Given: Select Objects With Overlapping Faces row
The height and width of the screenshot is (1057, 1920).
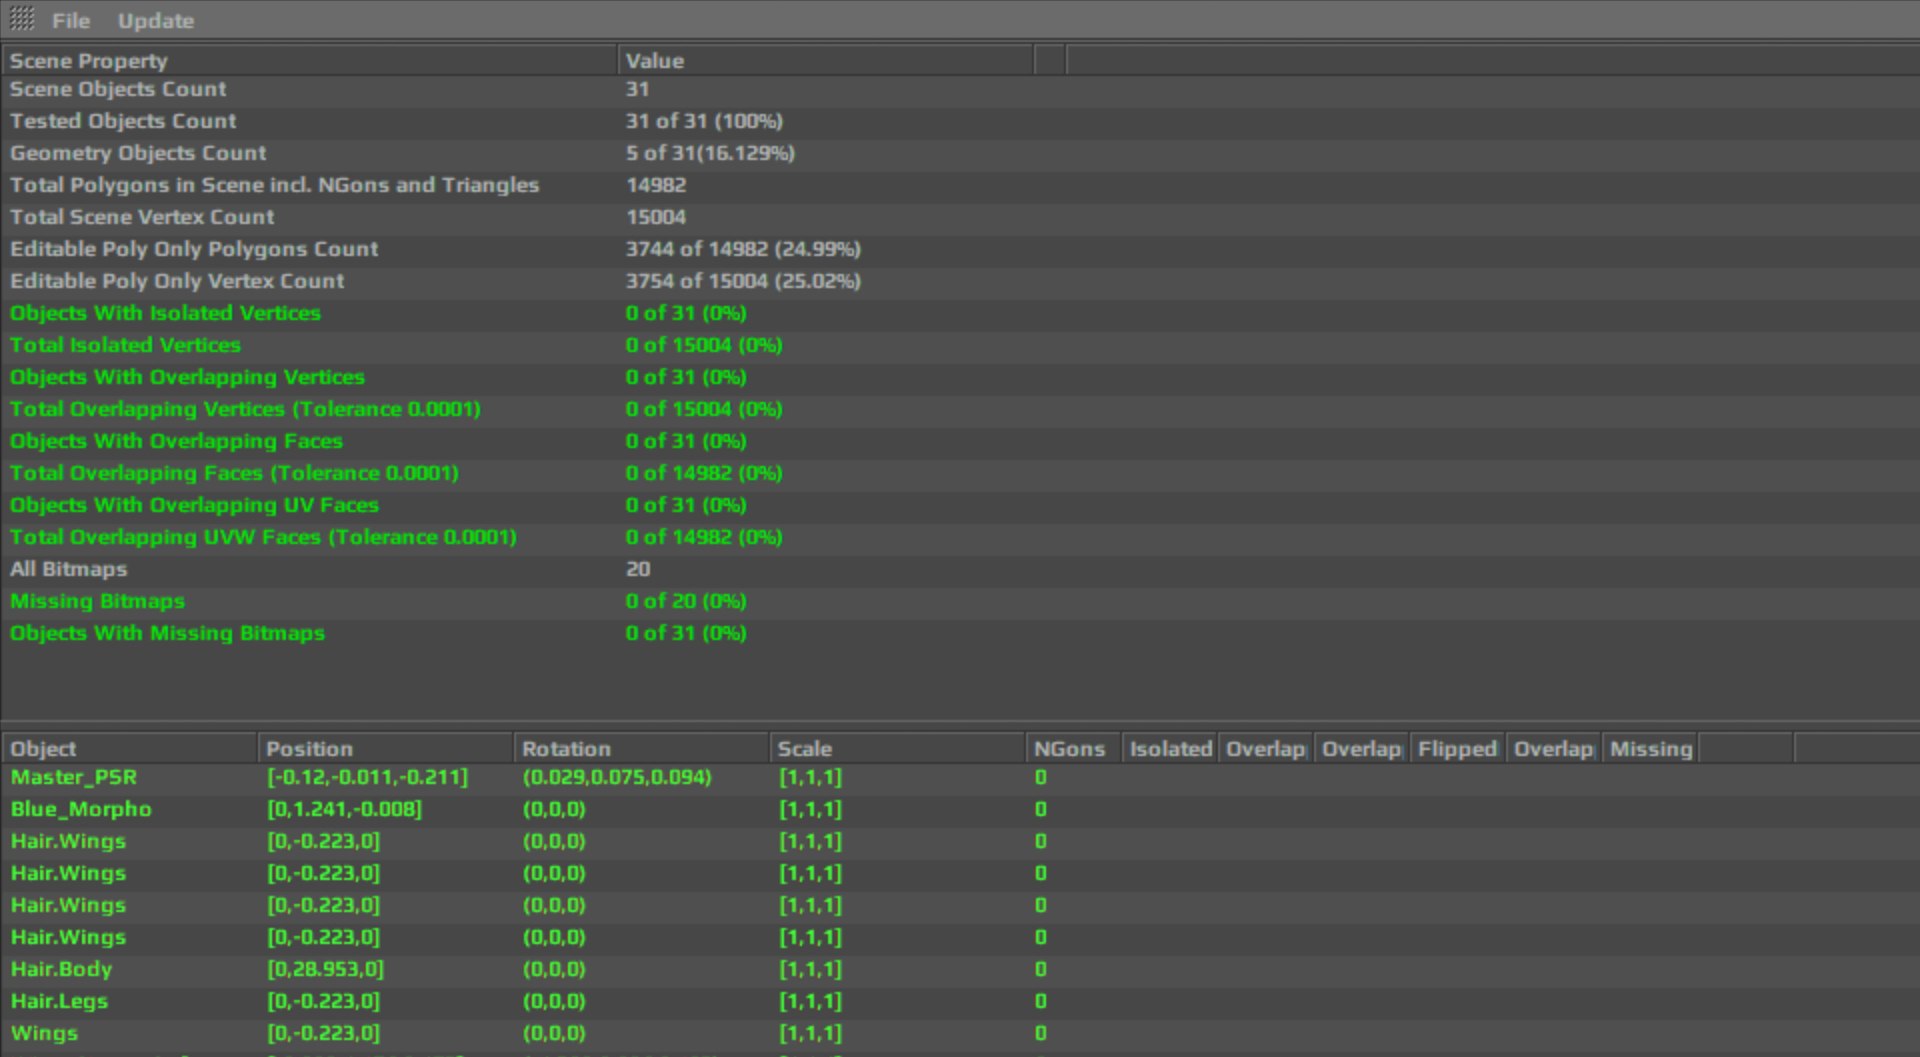Looking at the screenshot, I should [x=960, y=442].
